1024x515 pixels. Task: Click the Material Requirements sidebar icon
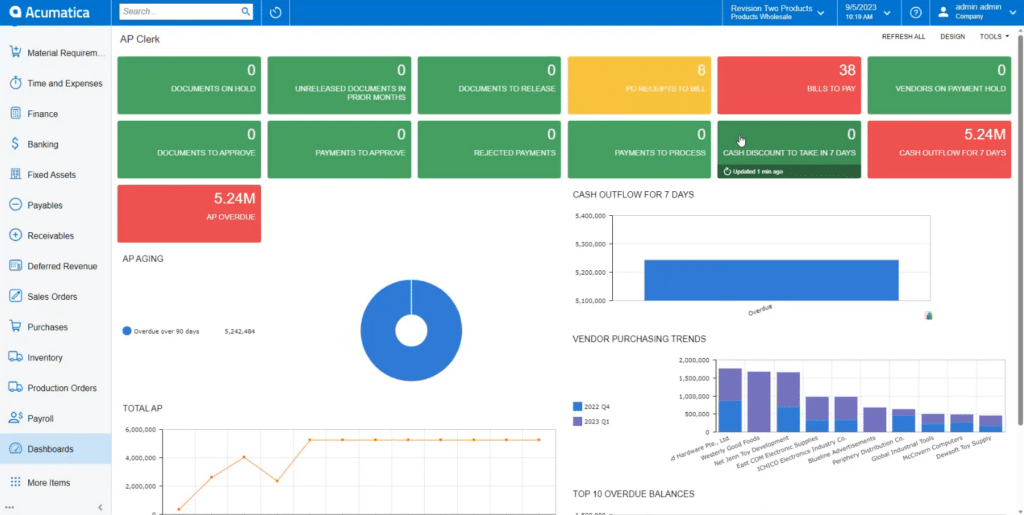[x=16, y=52]
